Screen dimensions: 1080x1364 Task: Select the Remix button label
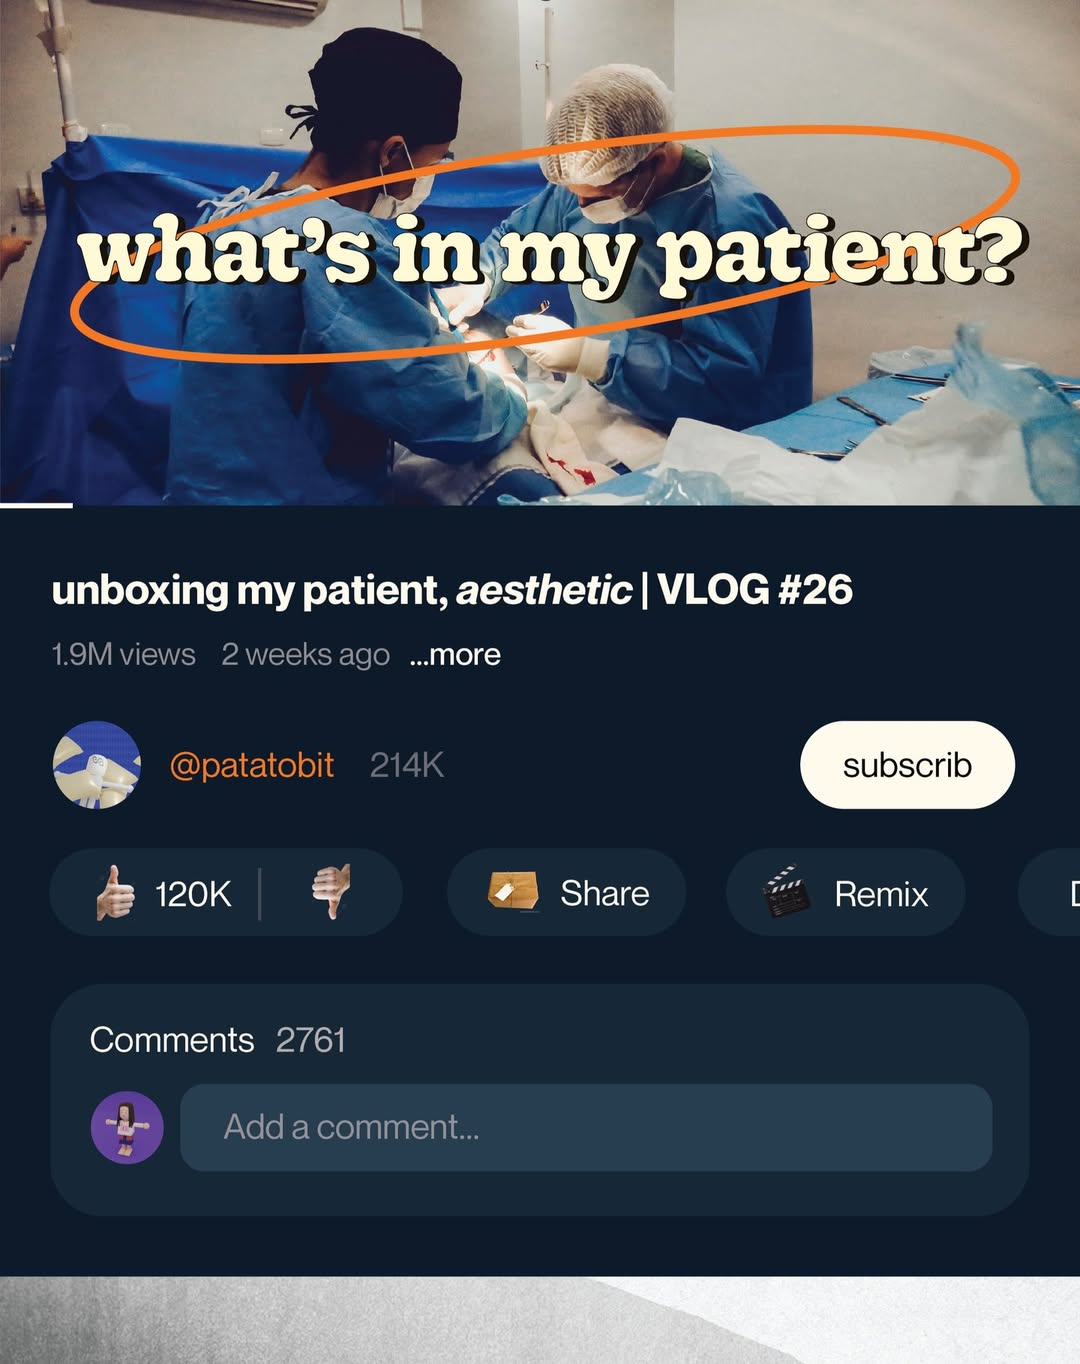click(x=881, y=894)
